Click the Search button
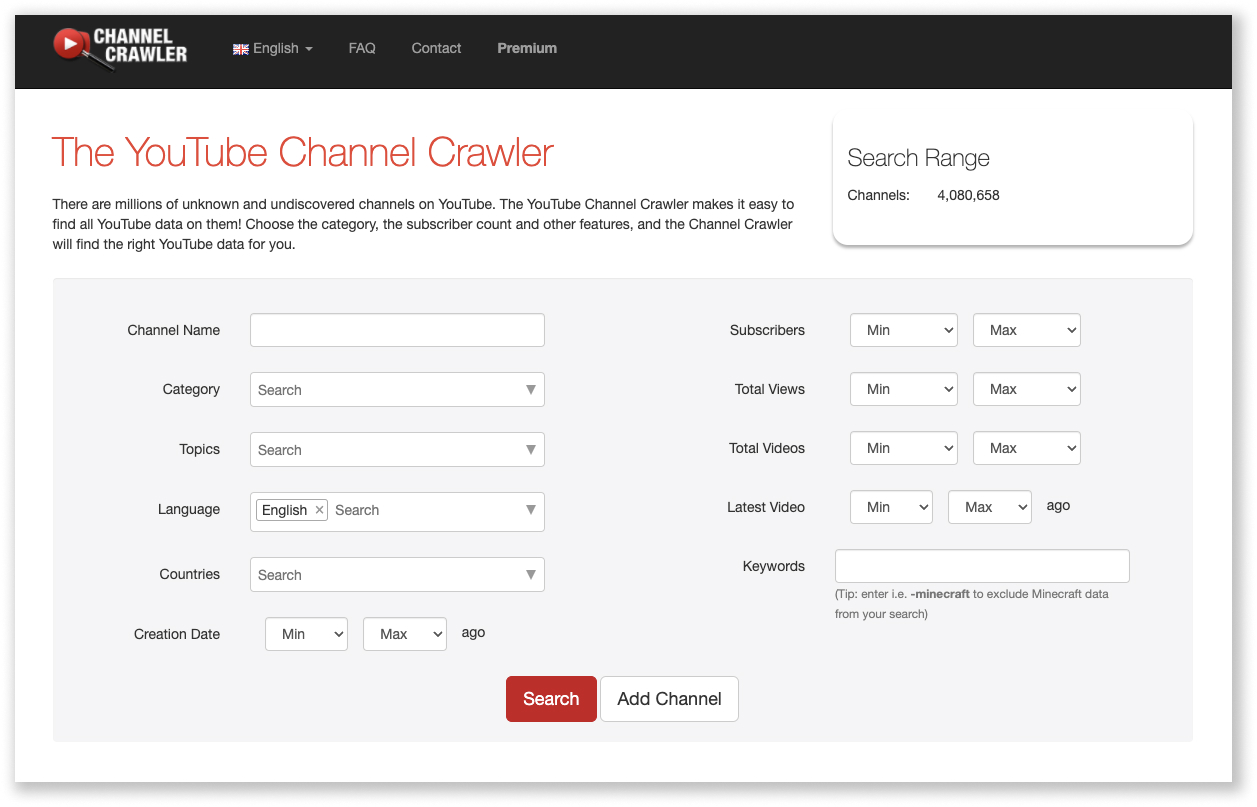This screenshot has width=1257, height=807. (550, 698)
